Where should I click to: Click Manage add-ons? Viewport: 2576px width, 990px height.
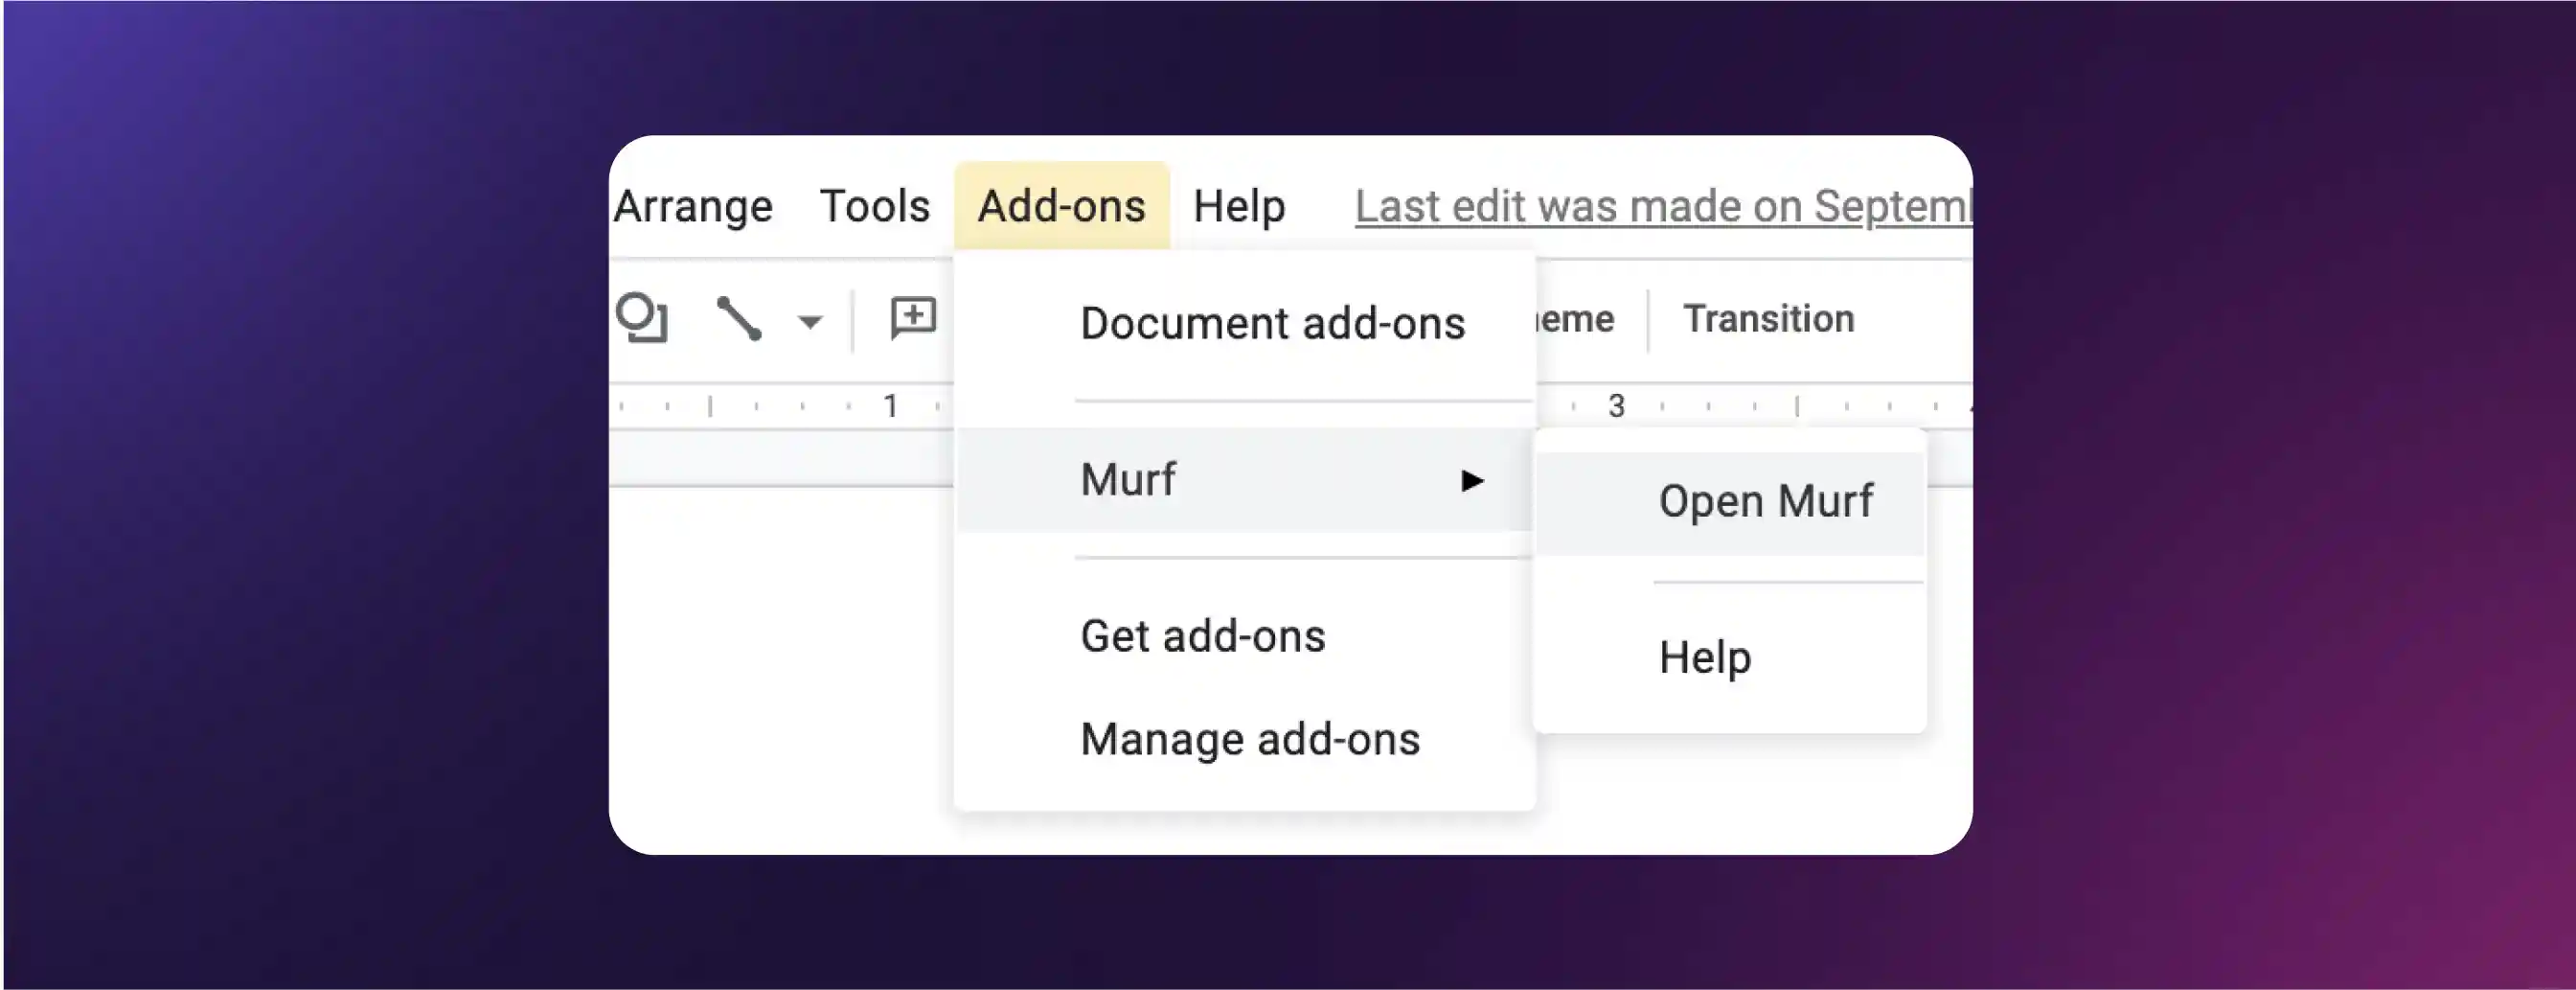1250,740
